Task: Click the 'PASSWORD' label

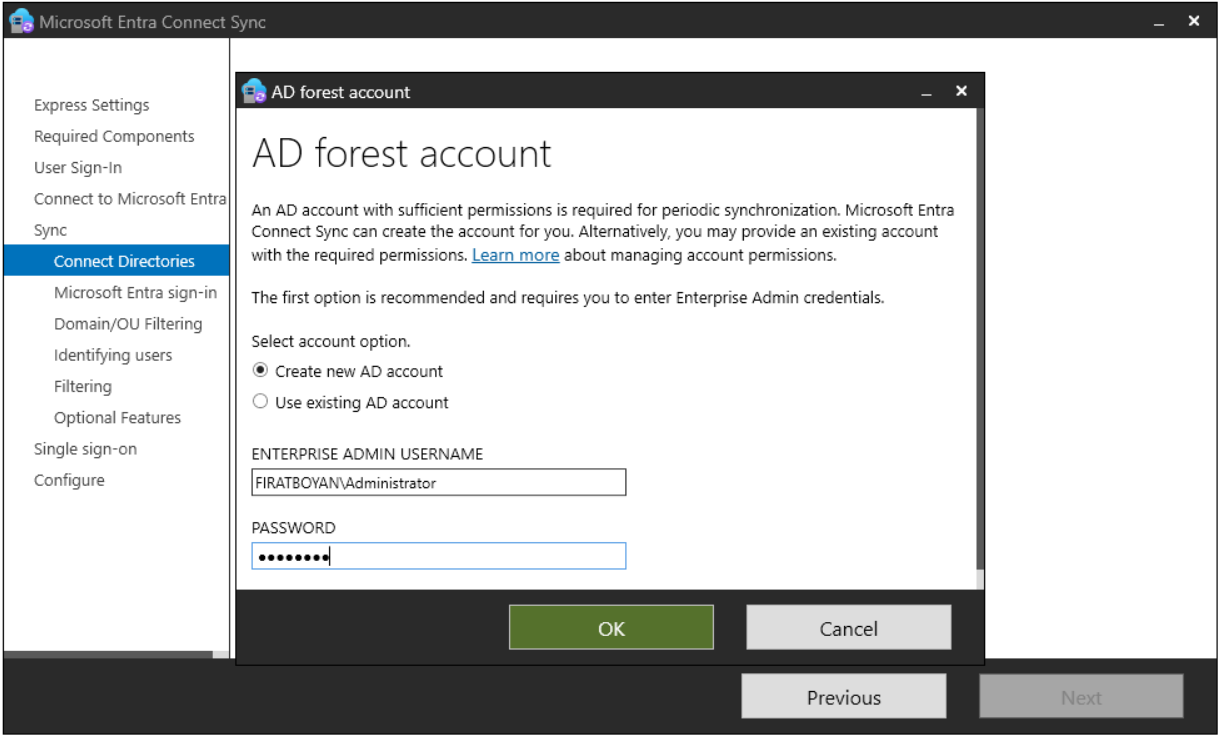Action: pyautogui.click(x=293, y=528)
